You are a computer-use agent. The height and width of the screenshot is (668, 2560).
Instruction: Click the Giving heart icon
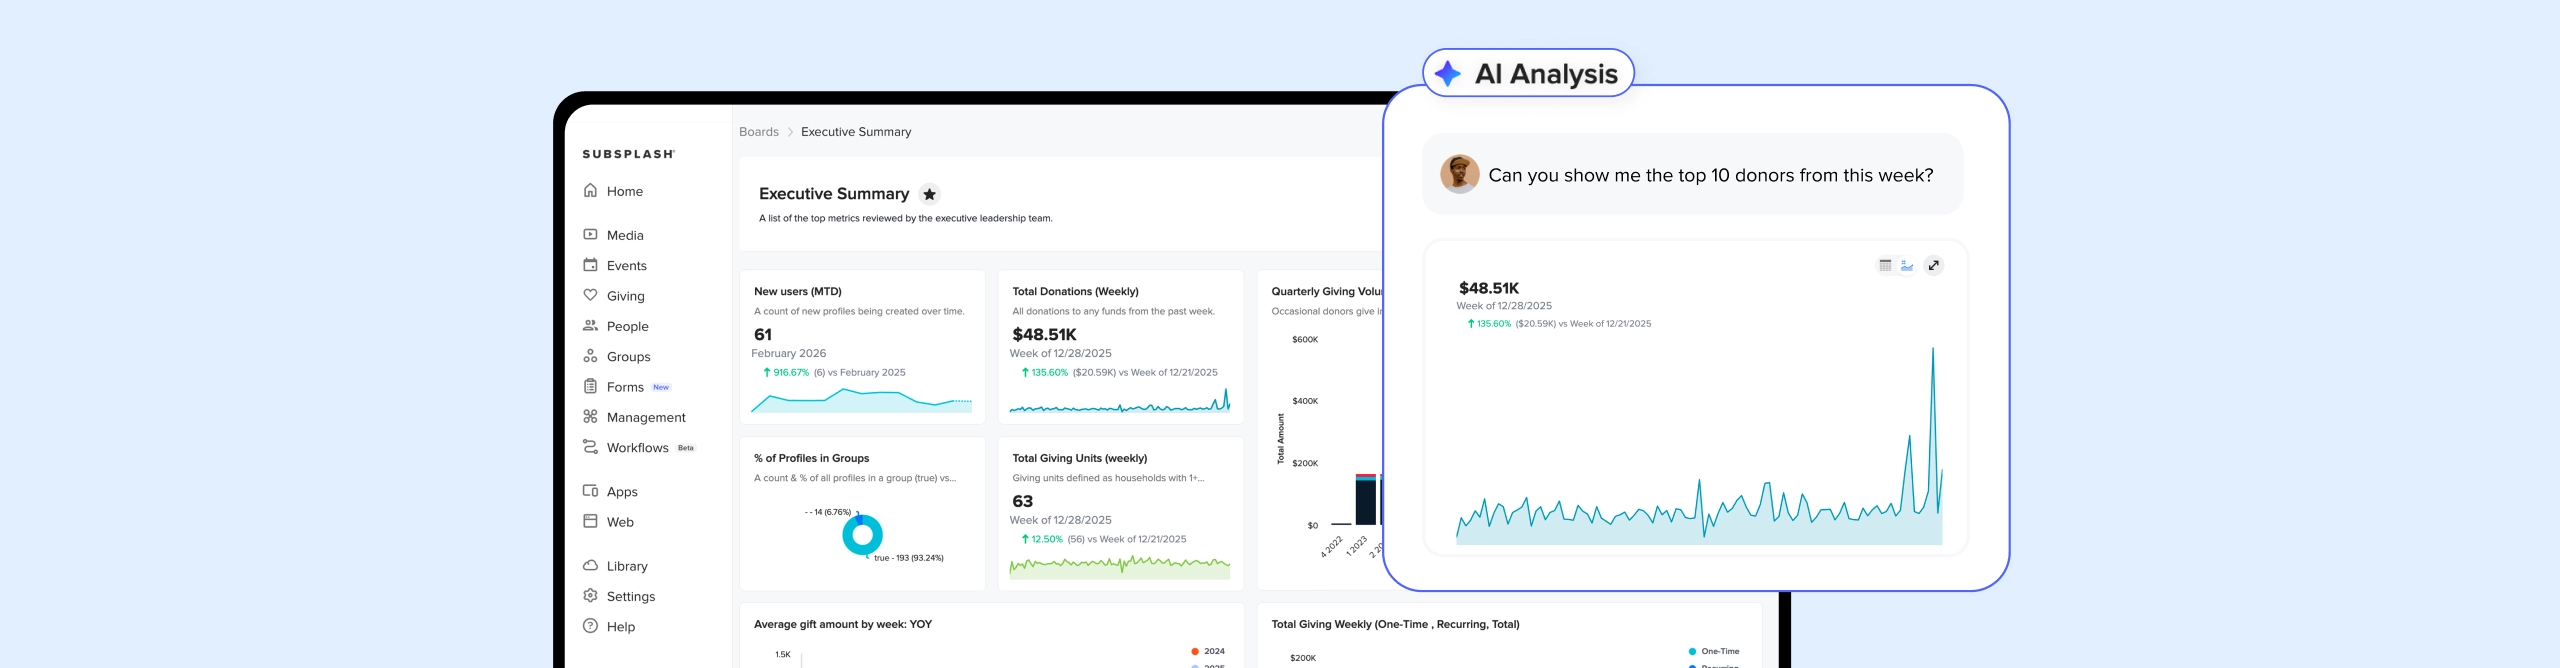click(590, 296)
